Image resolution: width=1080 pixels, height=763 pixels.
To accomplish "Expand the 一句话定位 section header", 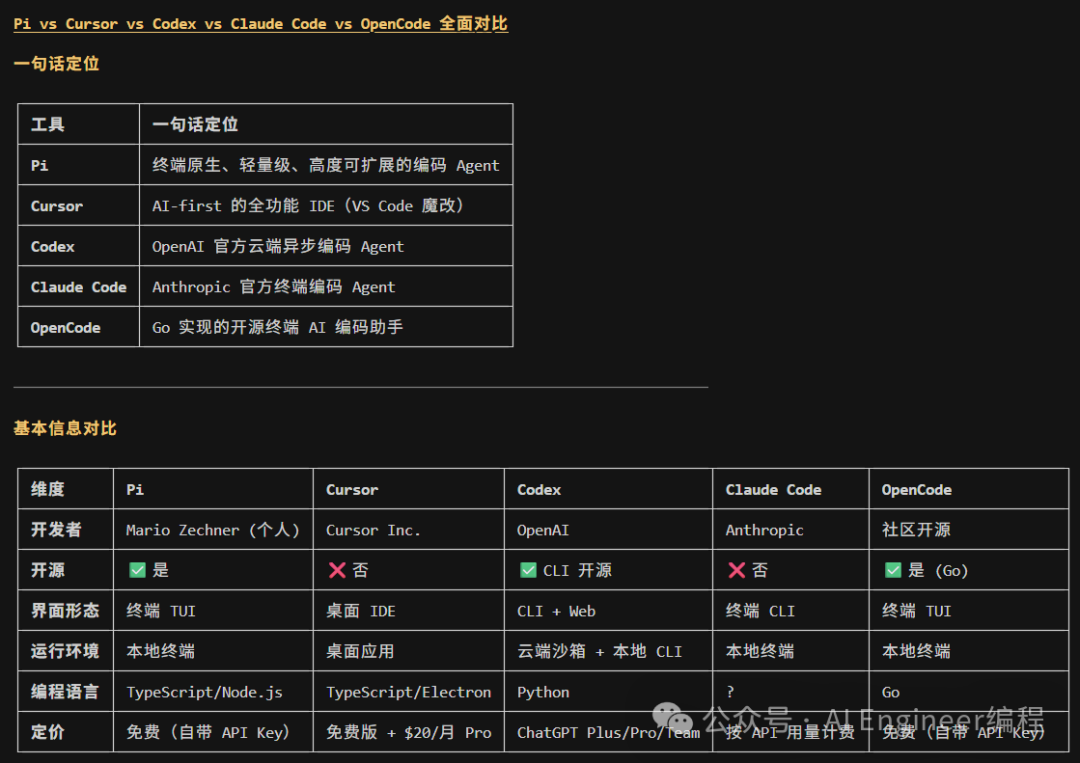I will click(56, 63).
